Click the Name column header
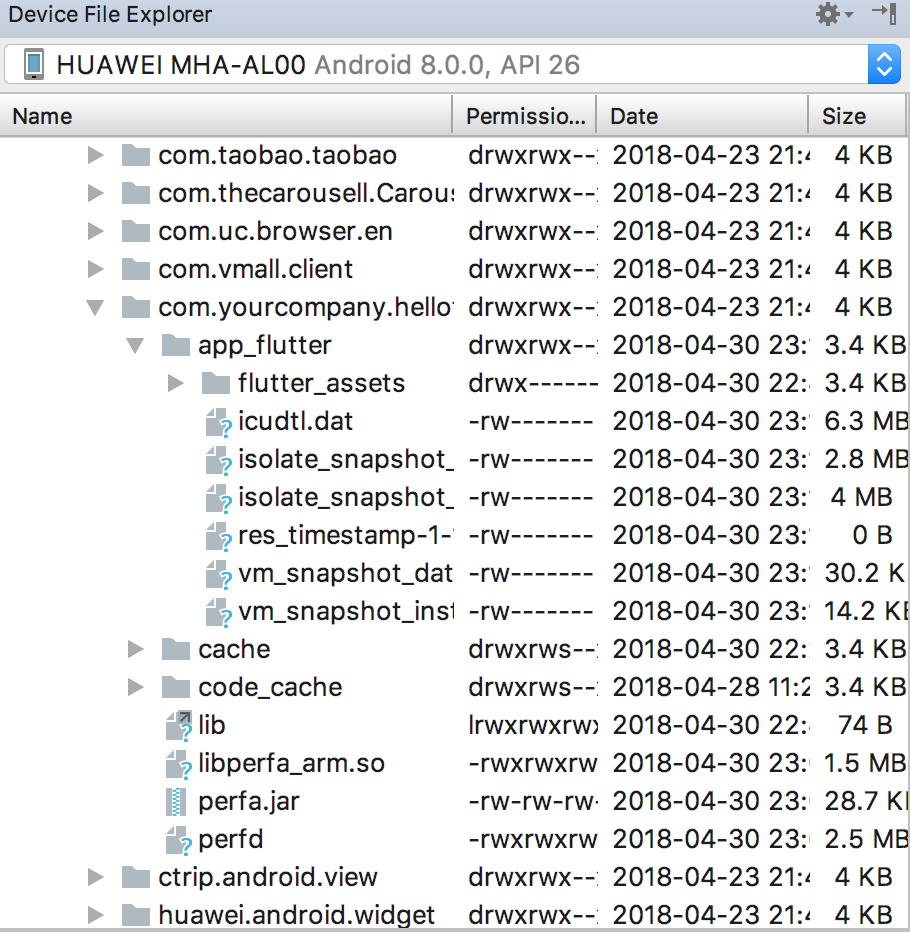The image size is (910, 932). coord(42,116)
